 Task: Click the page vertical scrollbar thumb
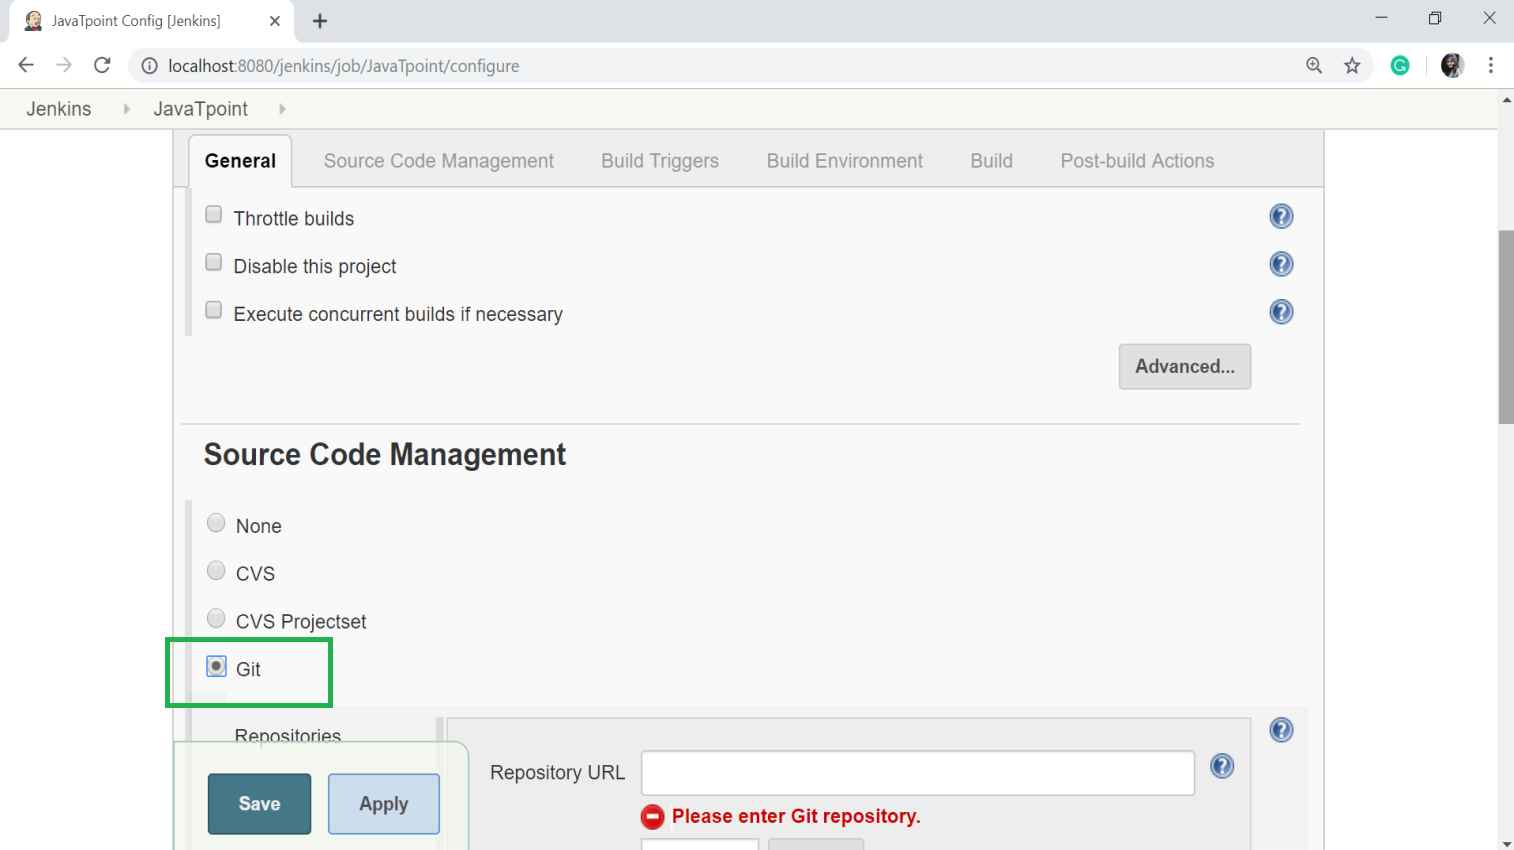pyautogui.click(x=1505, y=327)
